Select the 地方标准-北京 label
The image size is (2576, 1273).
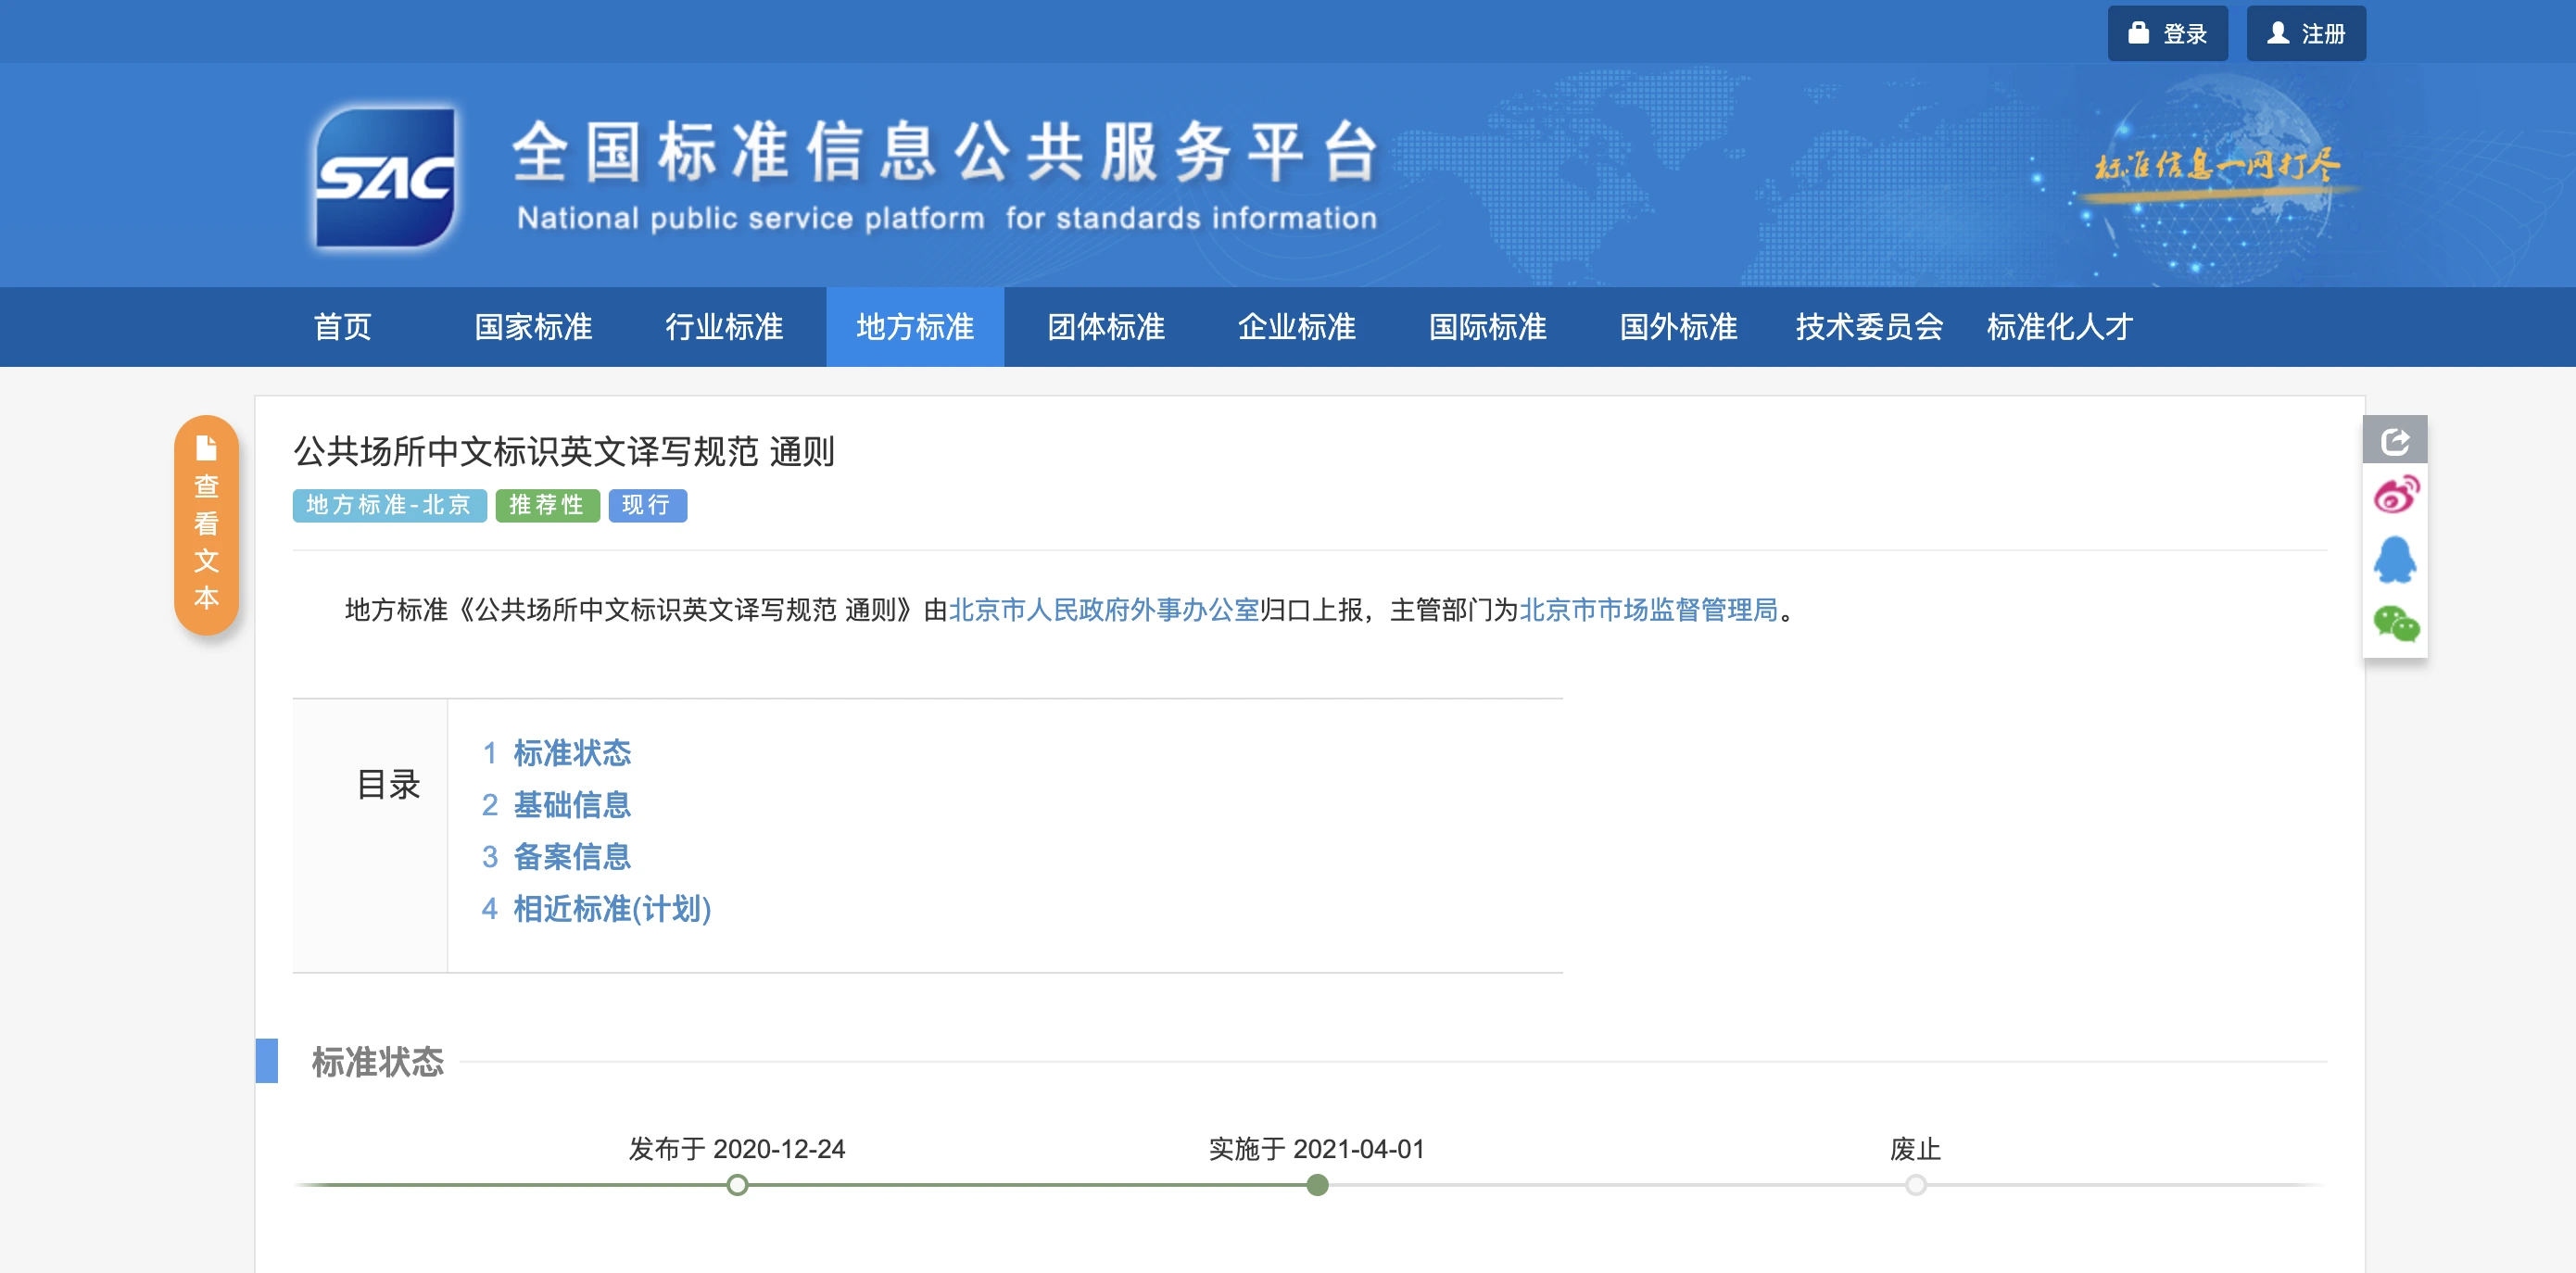(x=389, y=506)
